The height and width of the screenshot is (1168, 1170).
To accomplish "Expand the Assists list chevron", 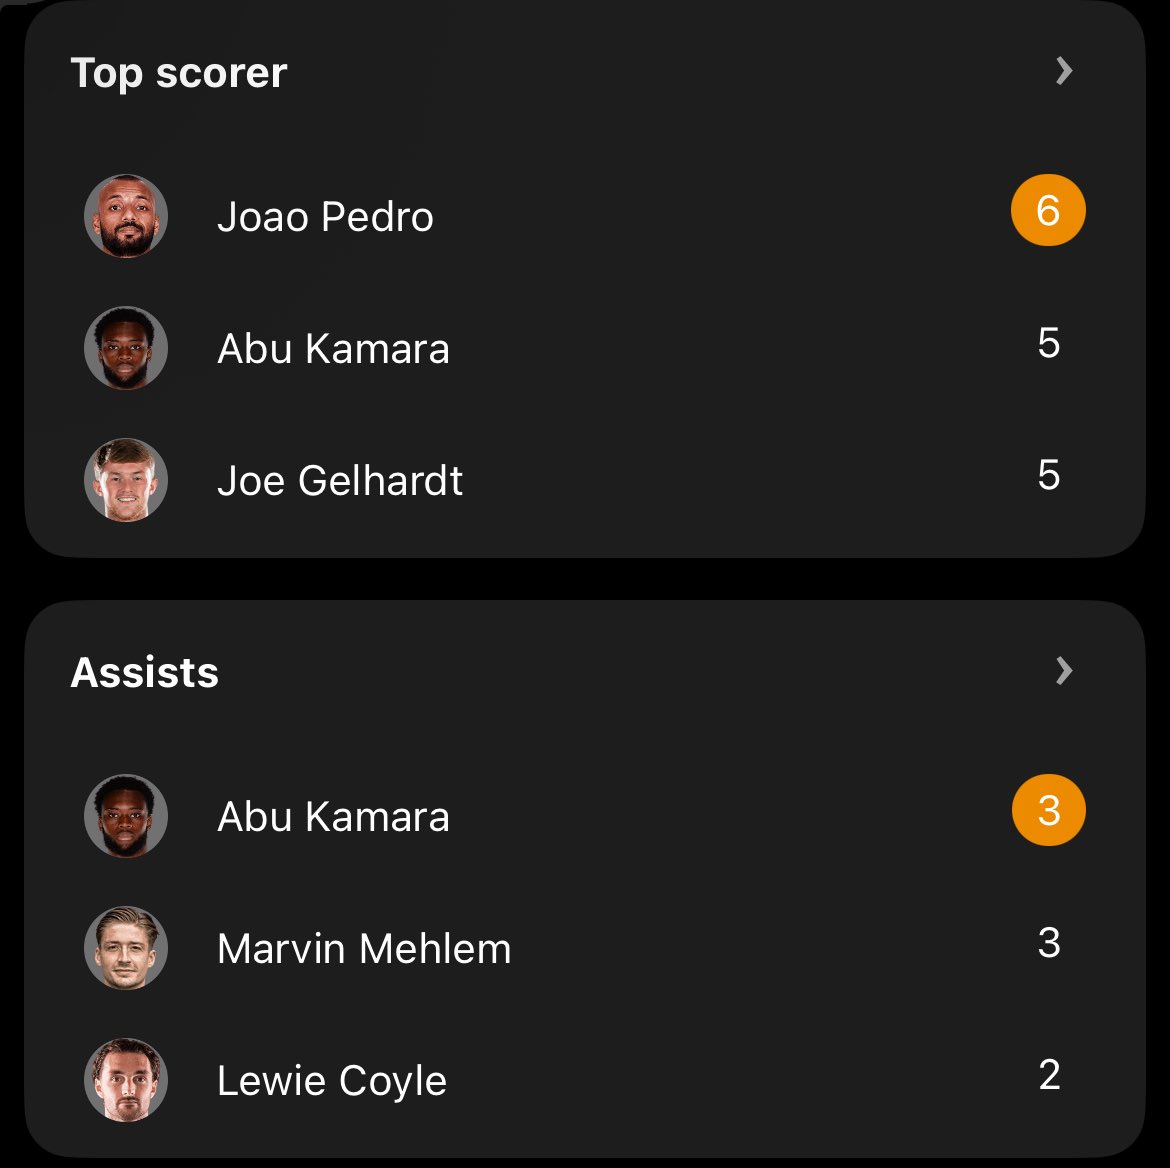I will [1064, 671].
